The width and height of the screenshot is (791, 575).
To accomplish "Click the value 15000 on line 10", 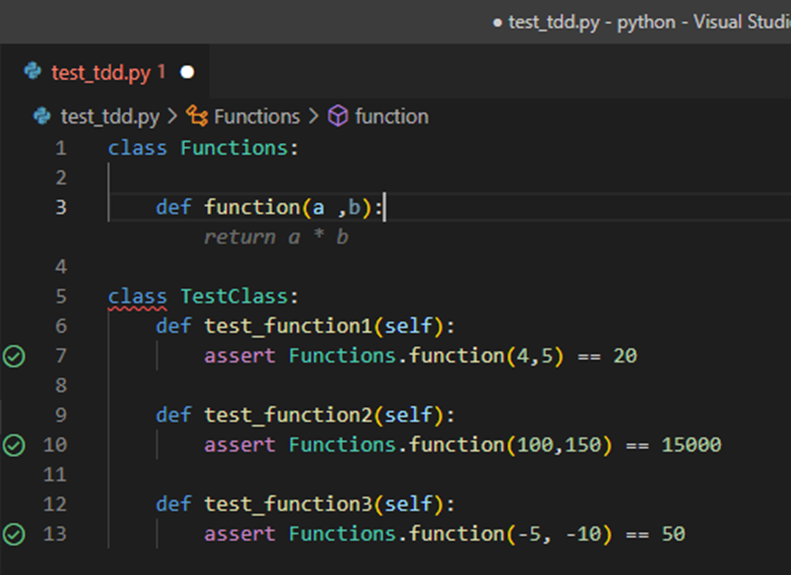I will (x=692, y=445).
